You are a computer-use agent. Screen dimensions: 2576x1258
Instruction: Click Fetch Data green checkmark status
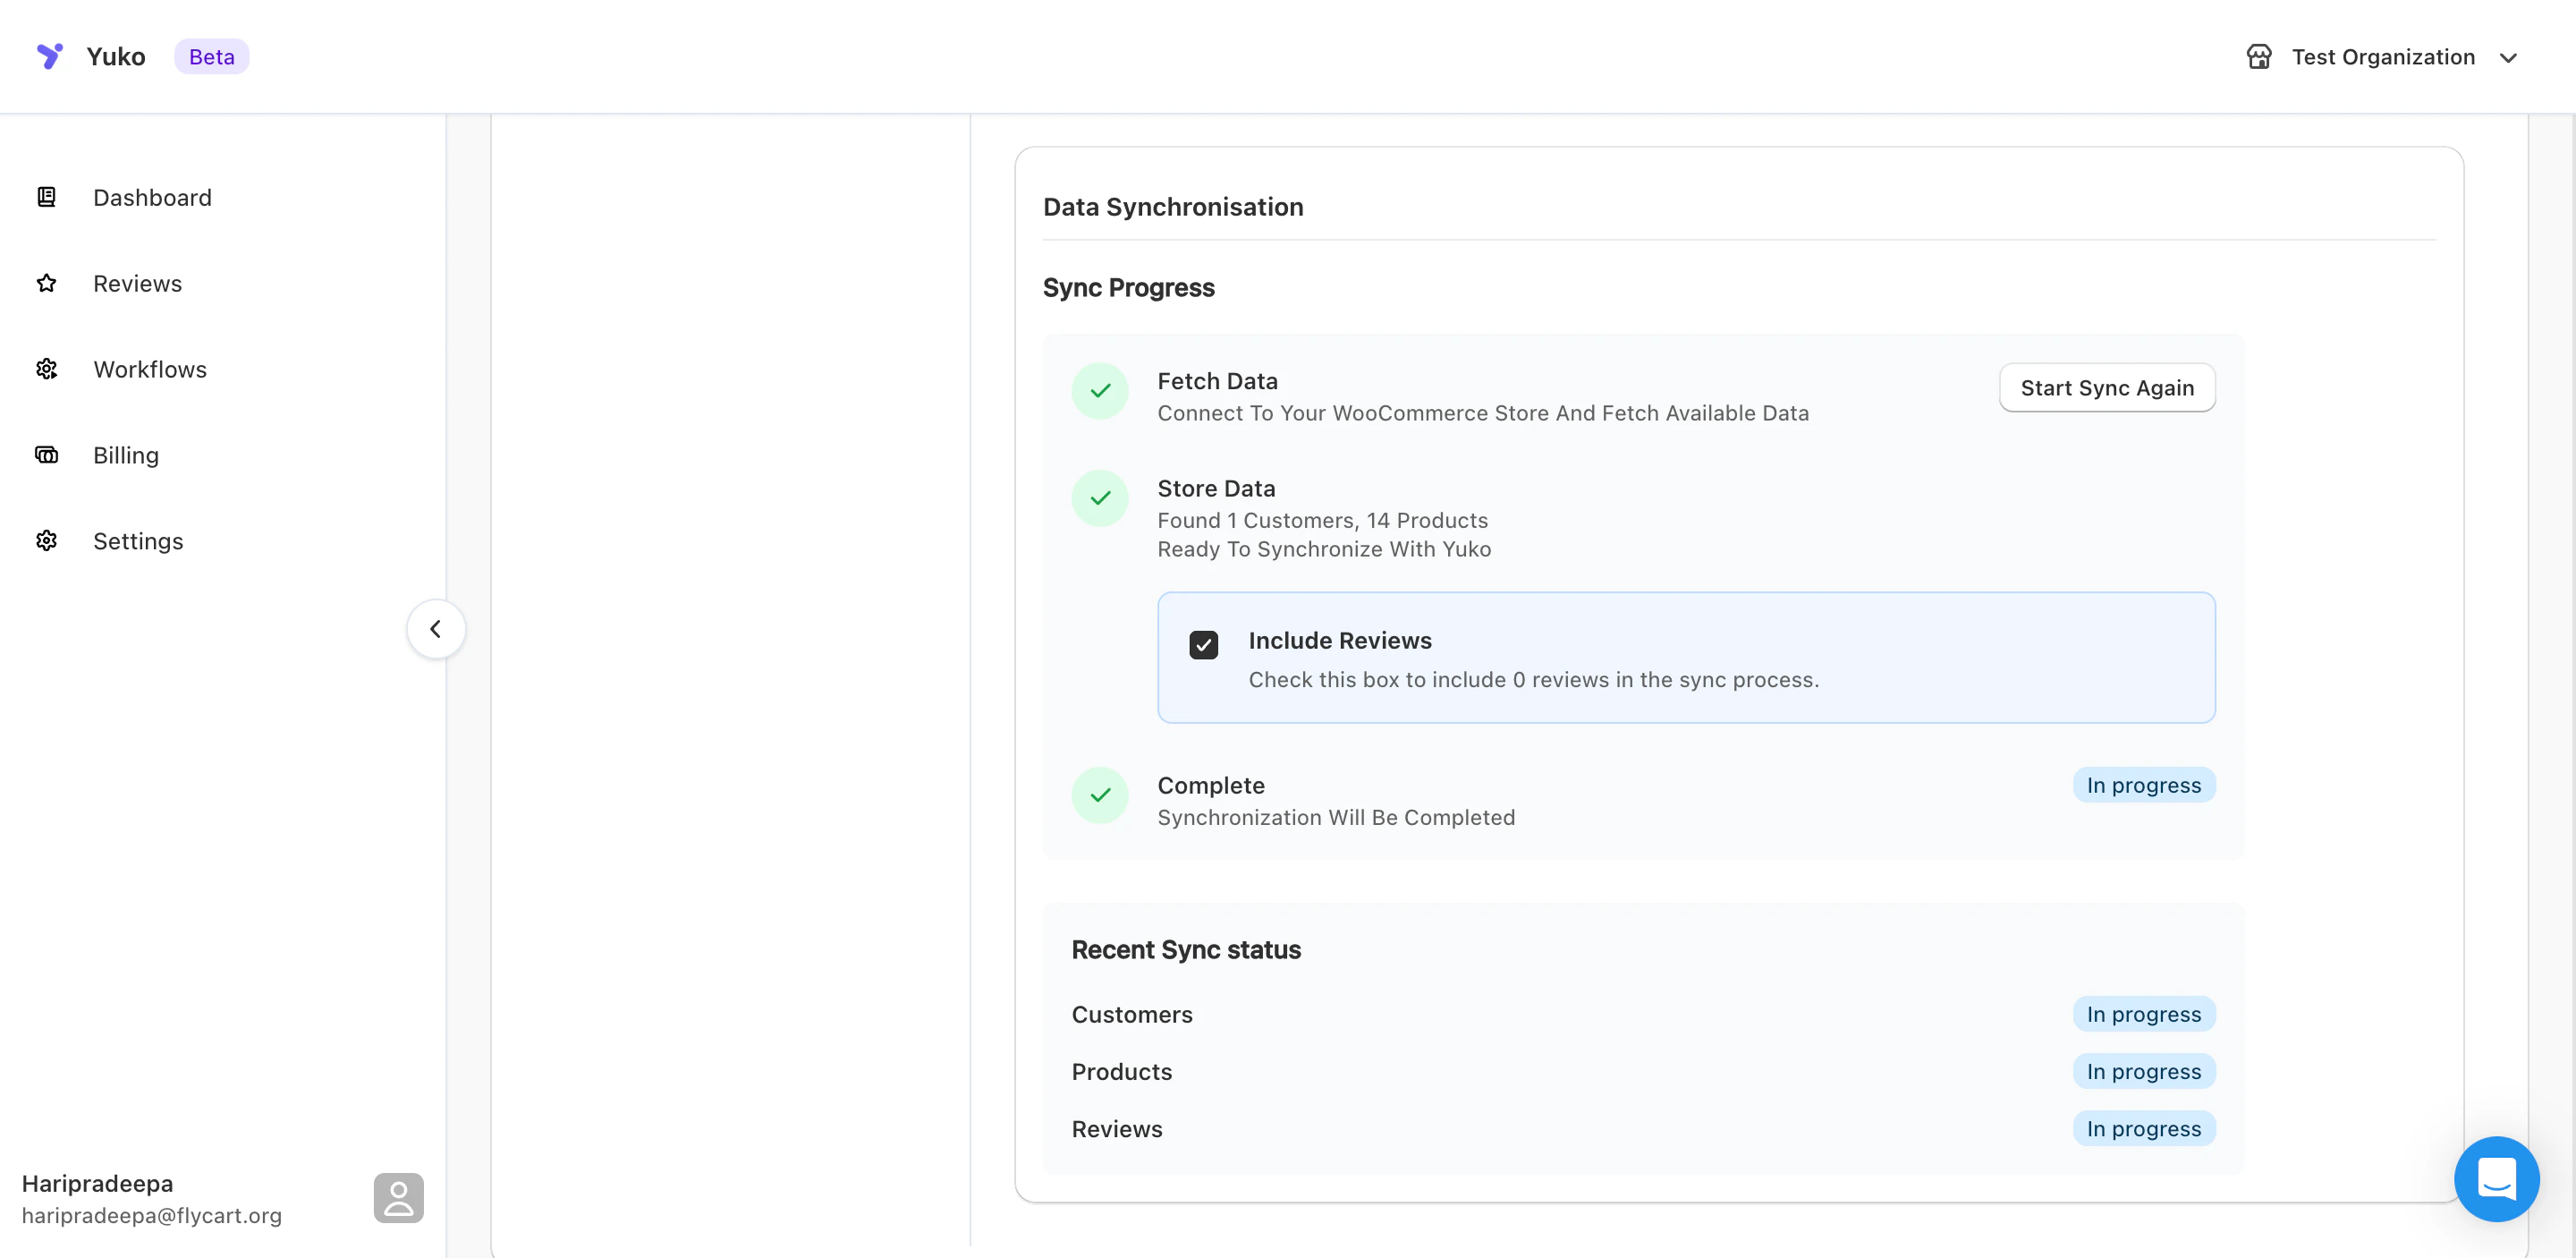tap(1099, 391)
